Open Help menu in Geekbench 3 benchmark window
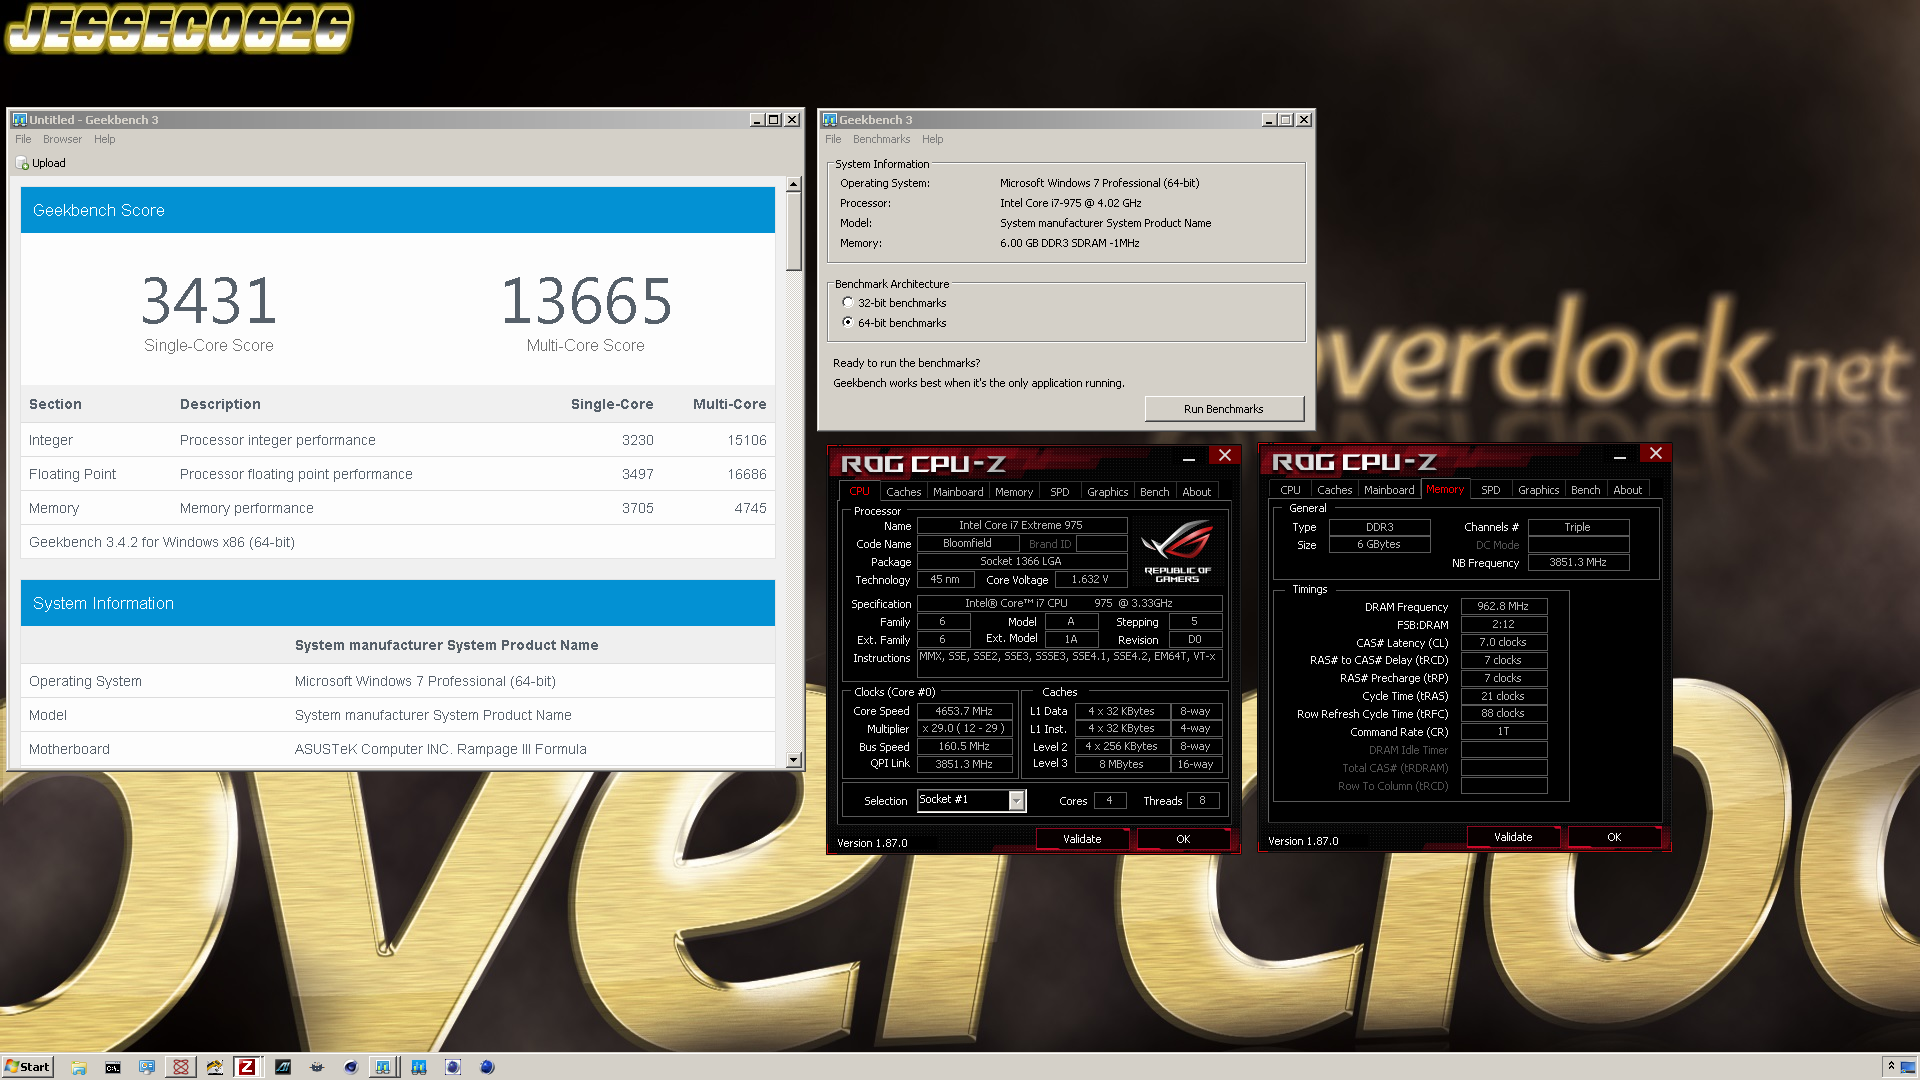The image size is (1920, 1080). click(x=933, y=139)
